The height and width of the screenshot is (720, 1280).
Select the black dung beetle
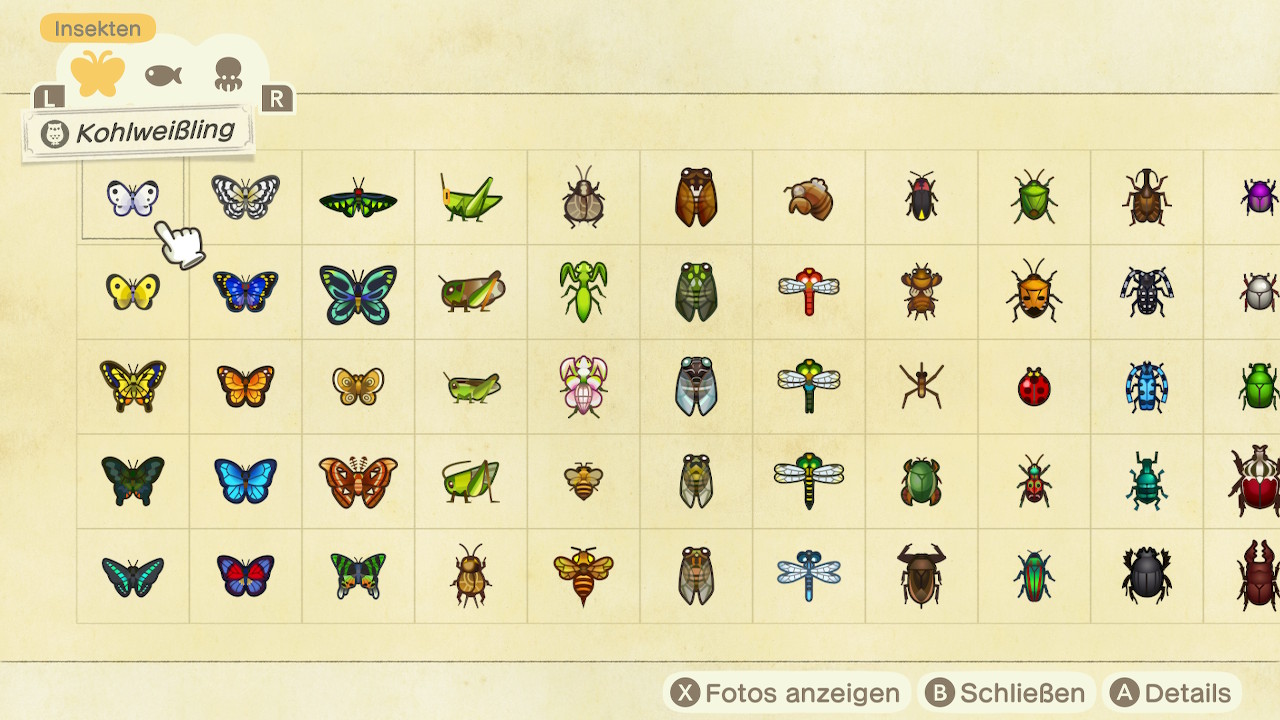point(1146,574)
